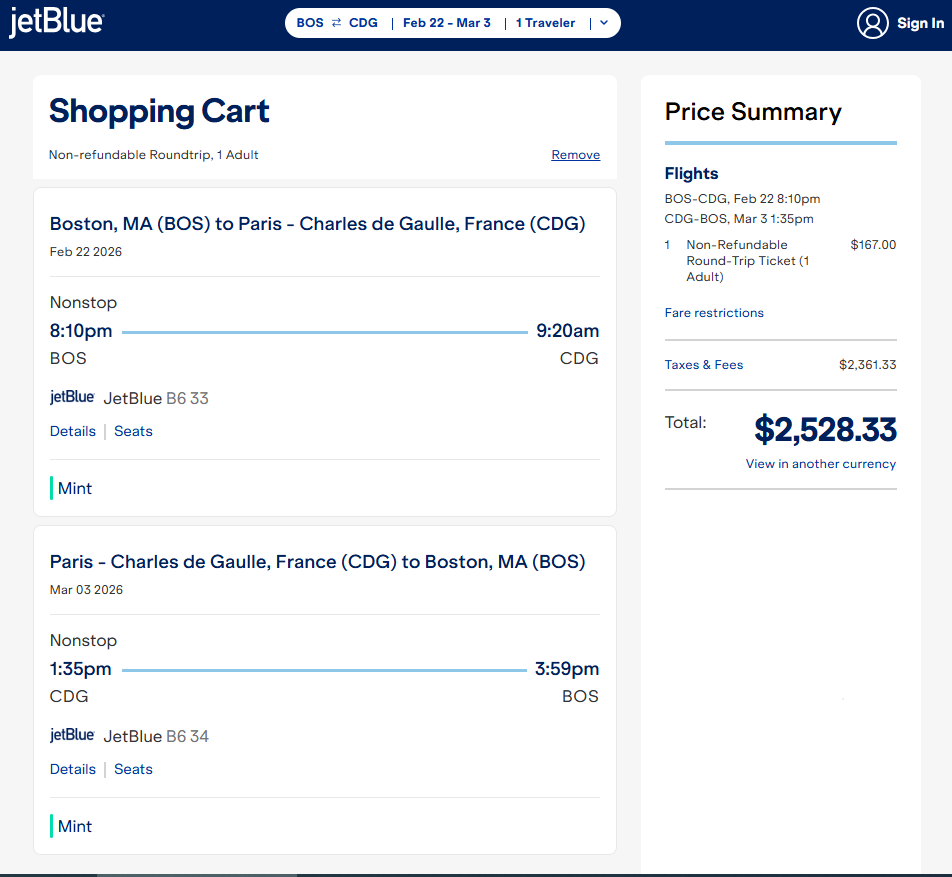Click the roundtrip arrows icon between BOS and CDG
The image size is (952, 877).
(x=336, y=22)
